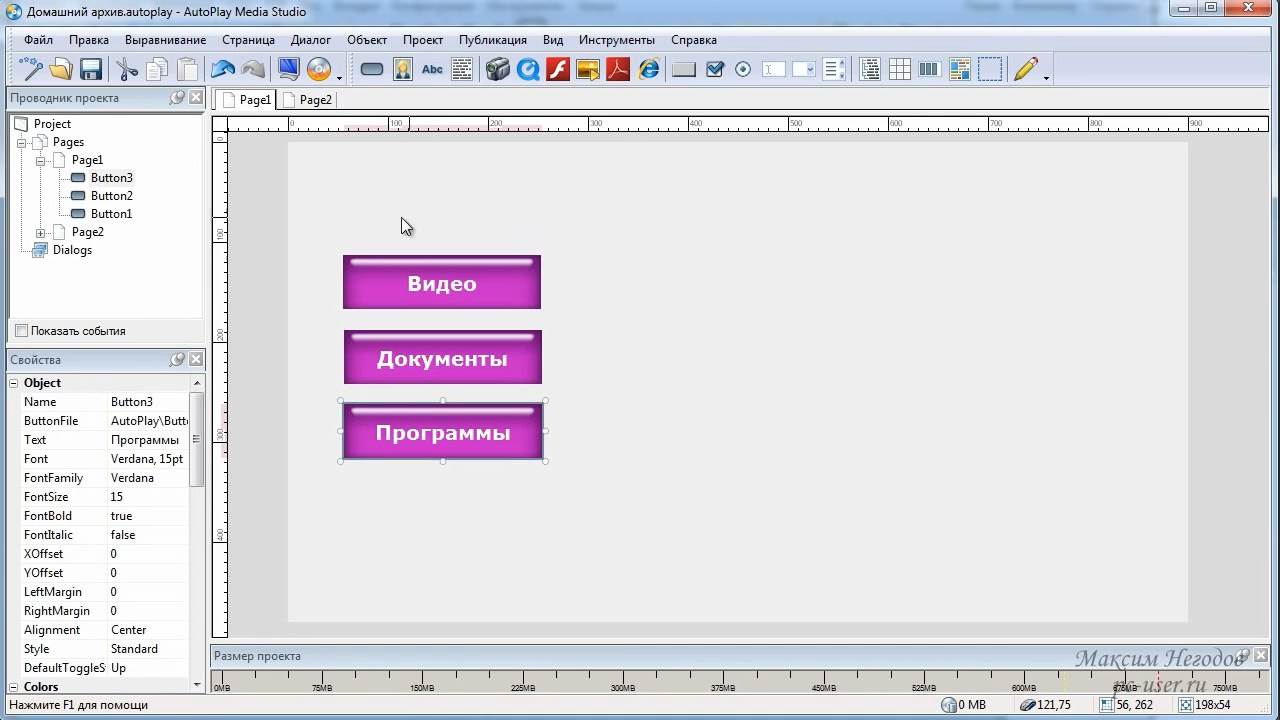Screen dimensions: 1280x720
Task: Expand the Page2 tree node
Action: (x=41, y=233)
